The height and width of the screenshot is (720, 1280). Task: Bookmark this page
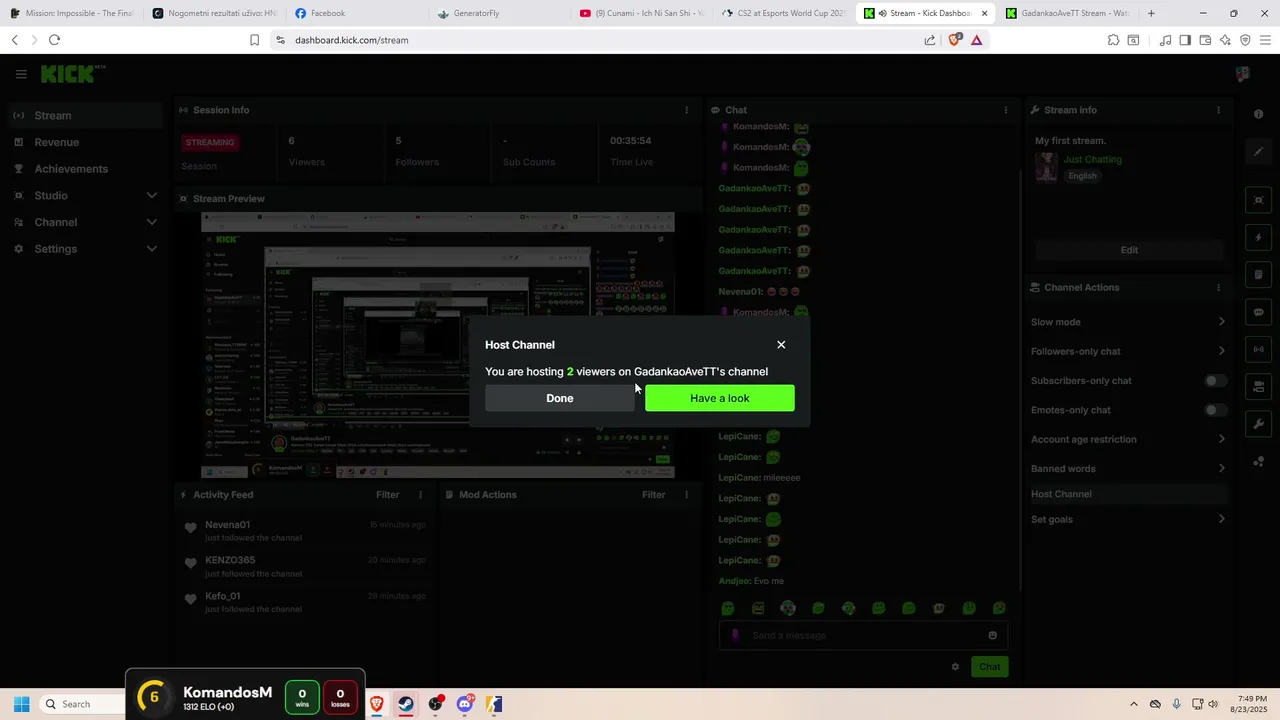coord(254,40)
